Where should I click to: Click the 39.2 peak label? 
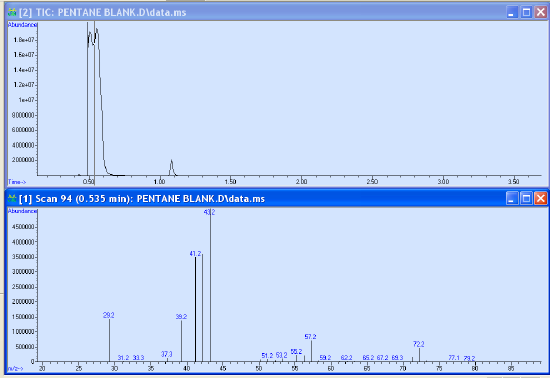click(181, 317)
